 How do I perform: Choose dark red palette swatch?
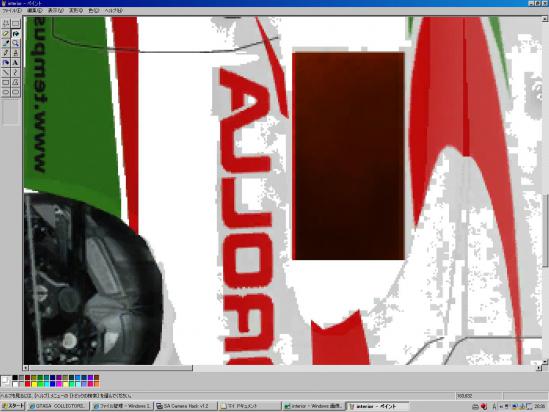(x=28, y=377)
